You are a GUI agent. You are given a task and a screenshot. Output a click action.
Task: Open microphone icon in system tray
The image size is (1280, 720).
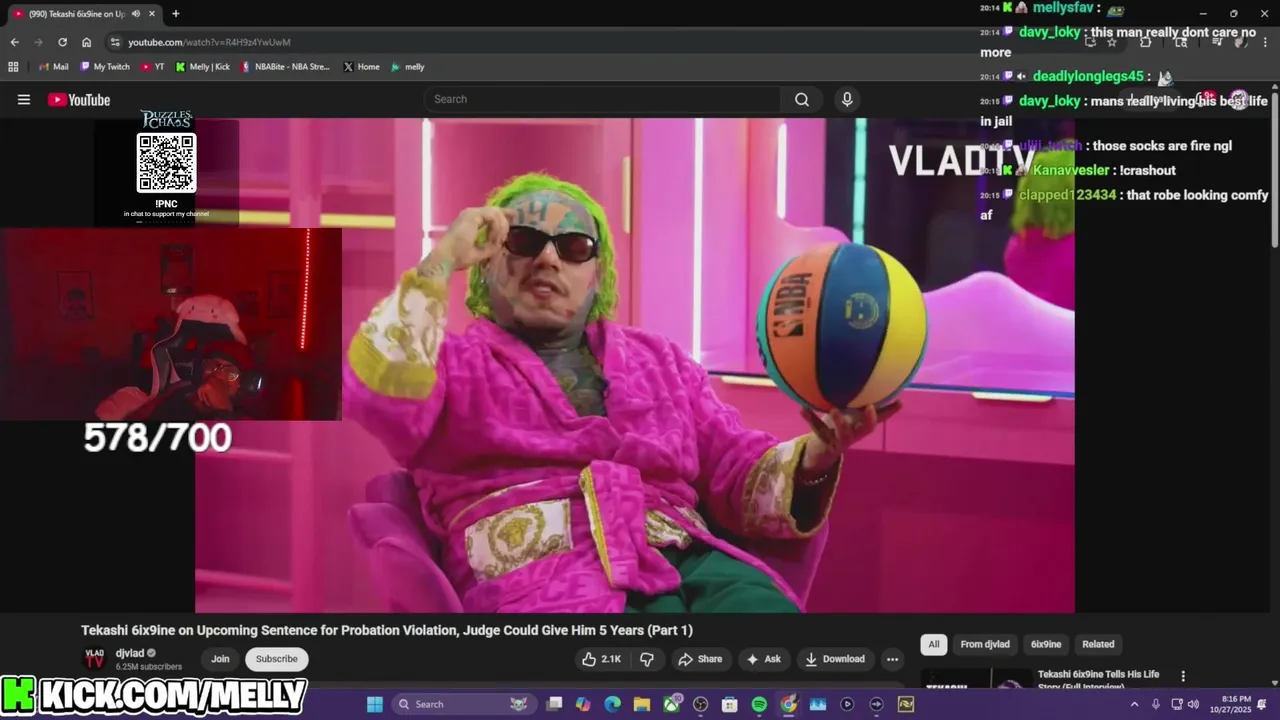pyautogui.click(x=1156, y=704)
